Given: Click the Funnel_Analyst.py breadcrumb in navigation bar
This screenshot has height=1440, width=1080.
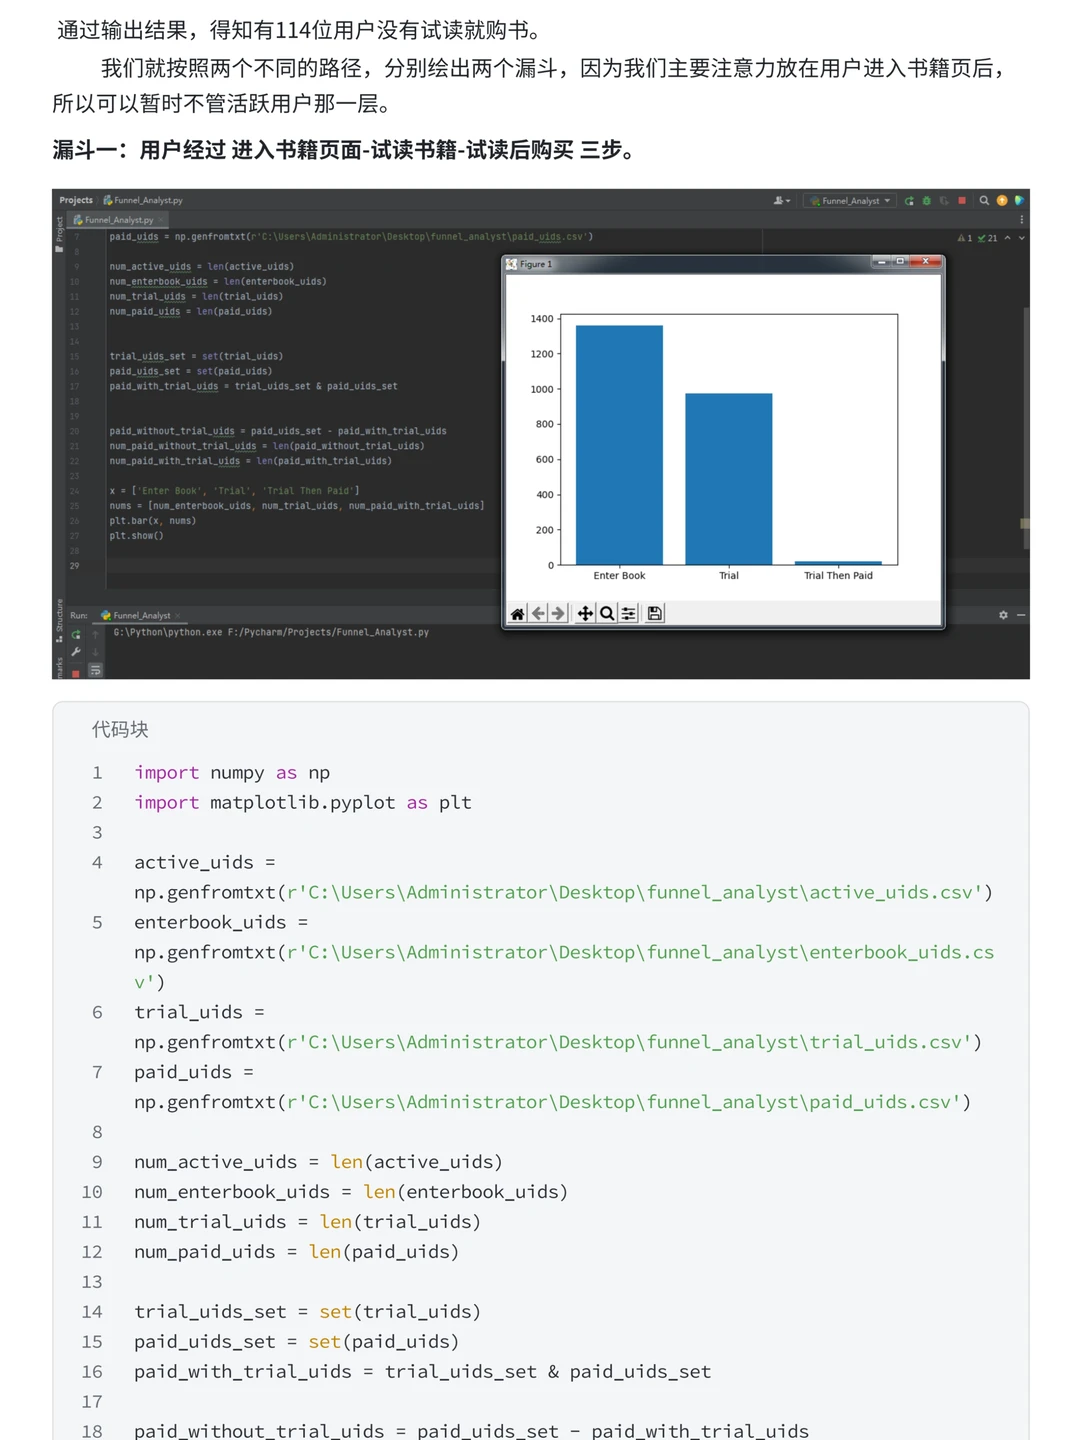Looking at the screenshot, I should 143,200.
